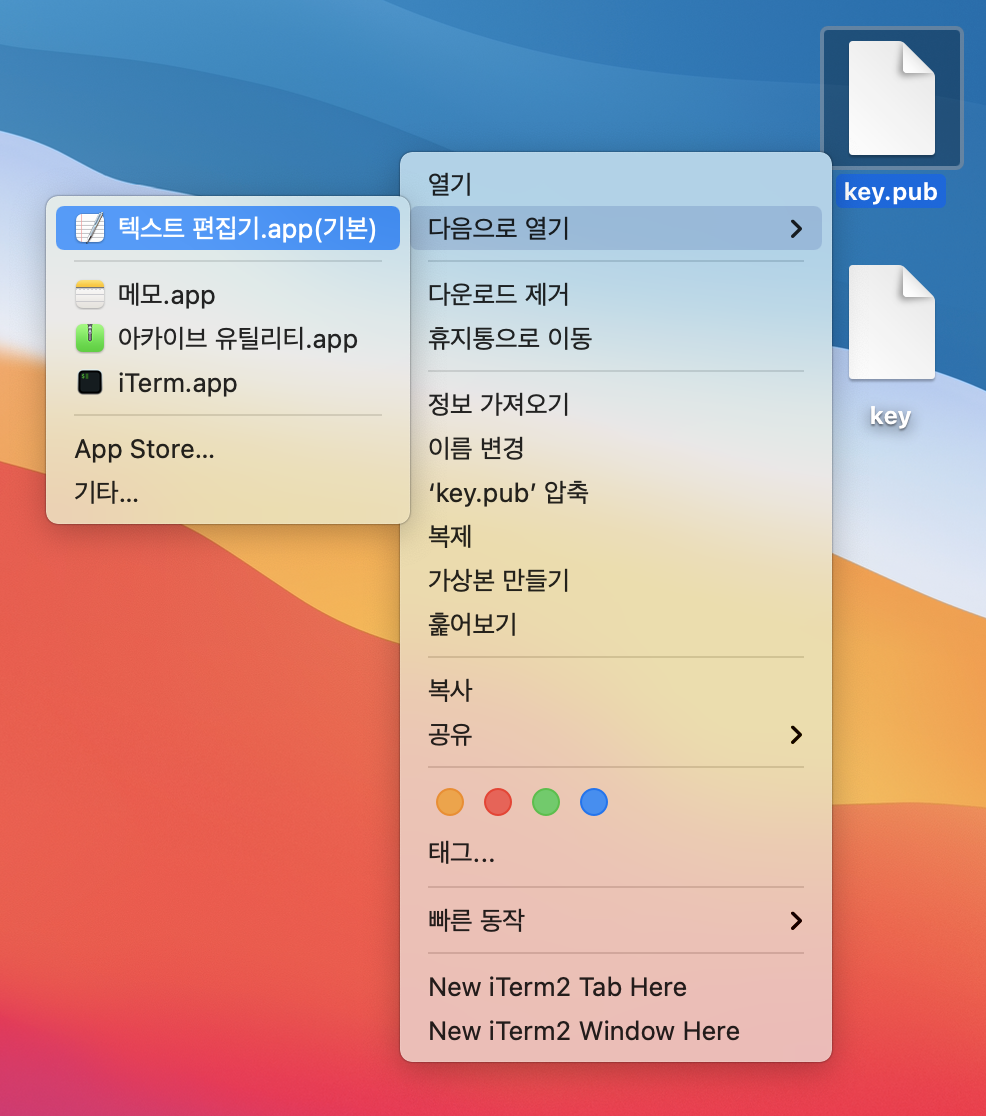Expand the 공유 submenu arrow
The height and width of the screenshot is (1116, 986).
point(796,735)
